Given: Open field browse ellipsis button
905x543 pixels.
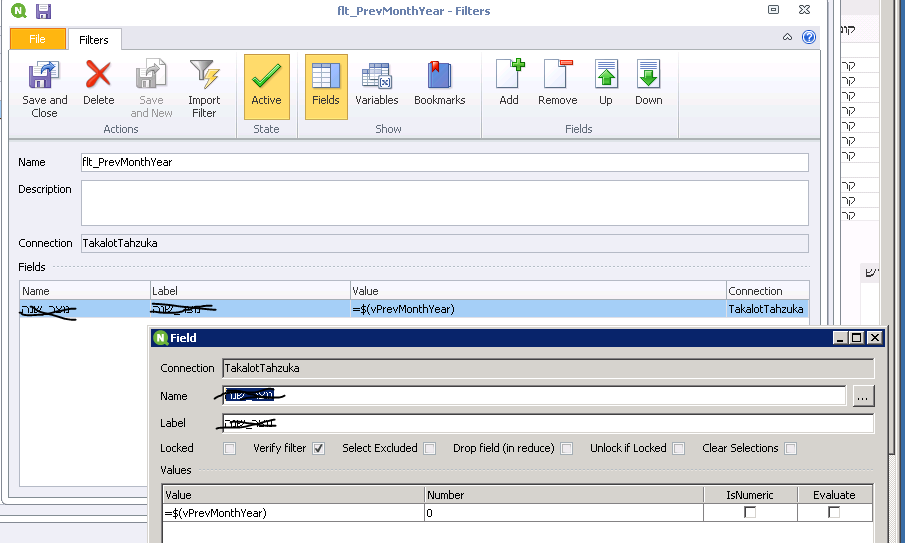Looking at the screenshot, I should pyautogui.click(x=863, y=397).
